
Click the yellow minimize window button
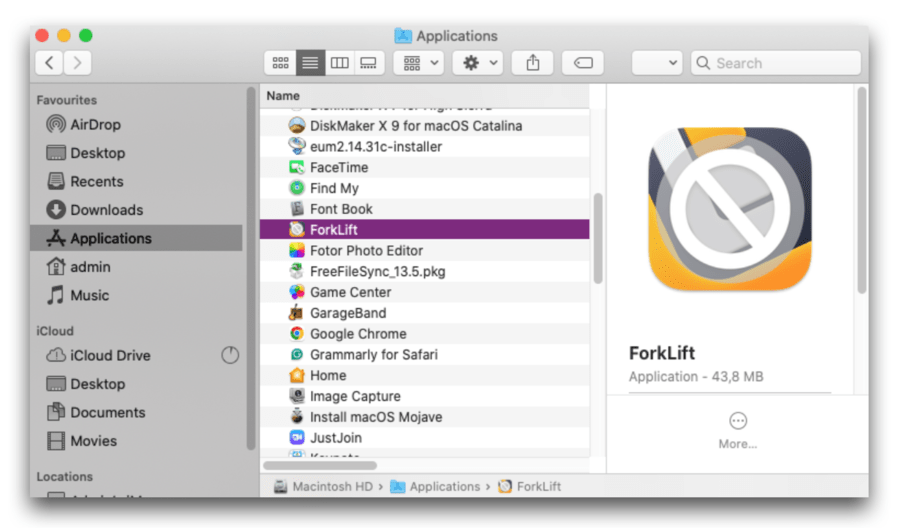pyautogui.click(x=64, y=36)
